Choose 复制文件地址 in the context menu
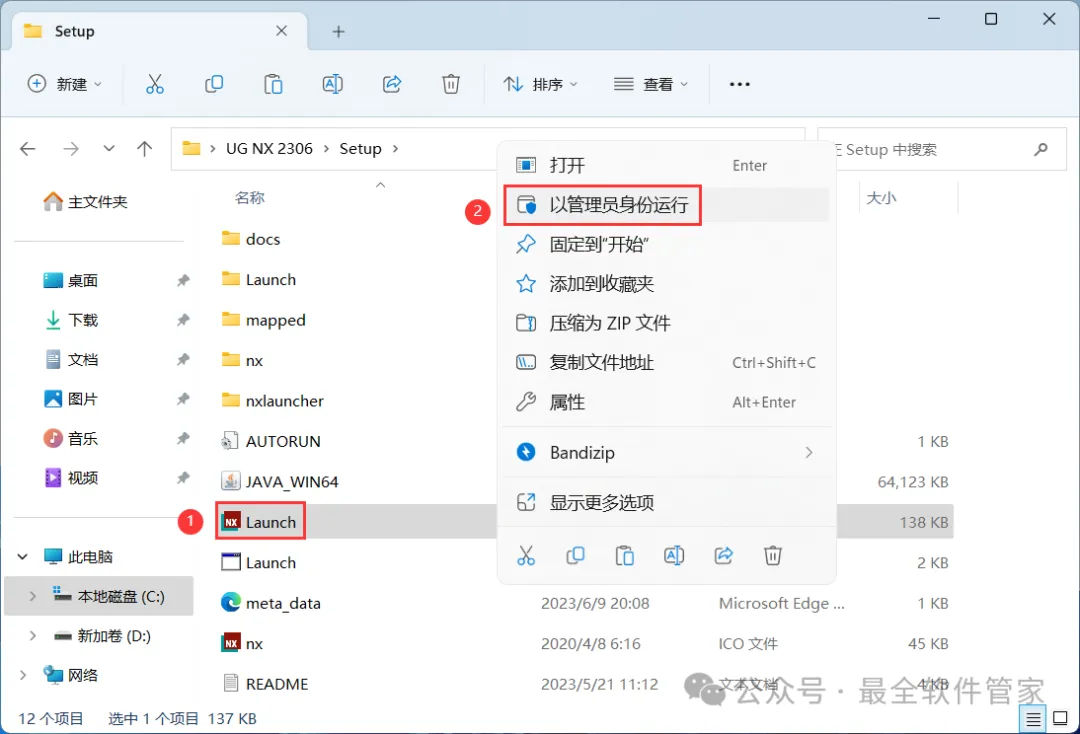This screenshot has height=734, width=1080. click(665, 362)
